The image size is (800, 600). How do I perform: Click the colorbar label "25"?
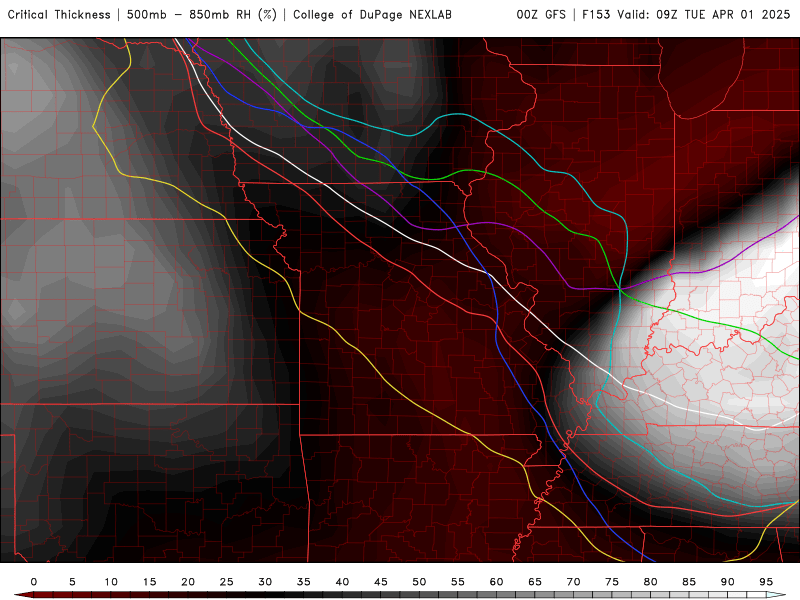pos(227,582)
